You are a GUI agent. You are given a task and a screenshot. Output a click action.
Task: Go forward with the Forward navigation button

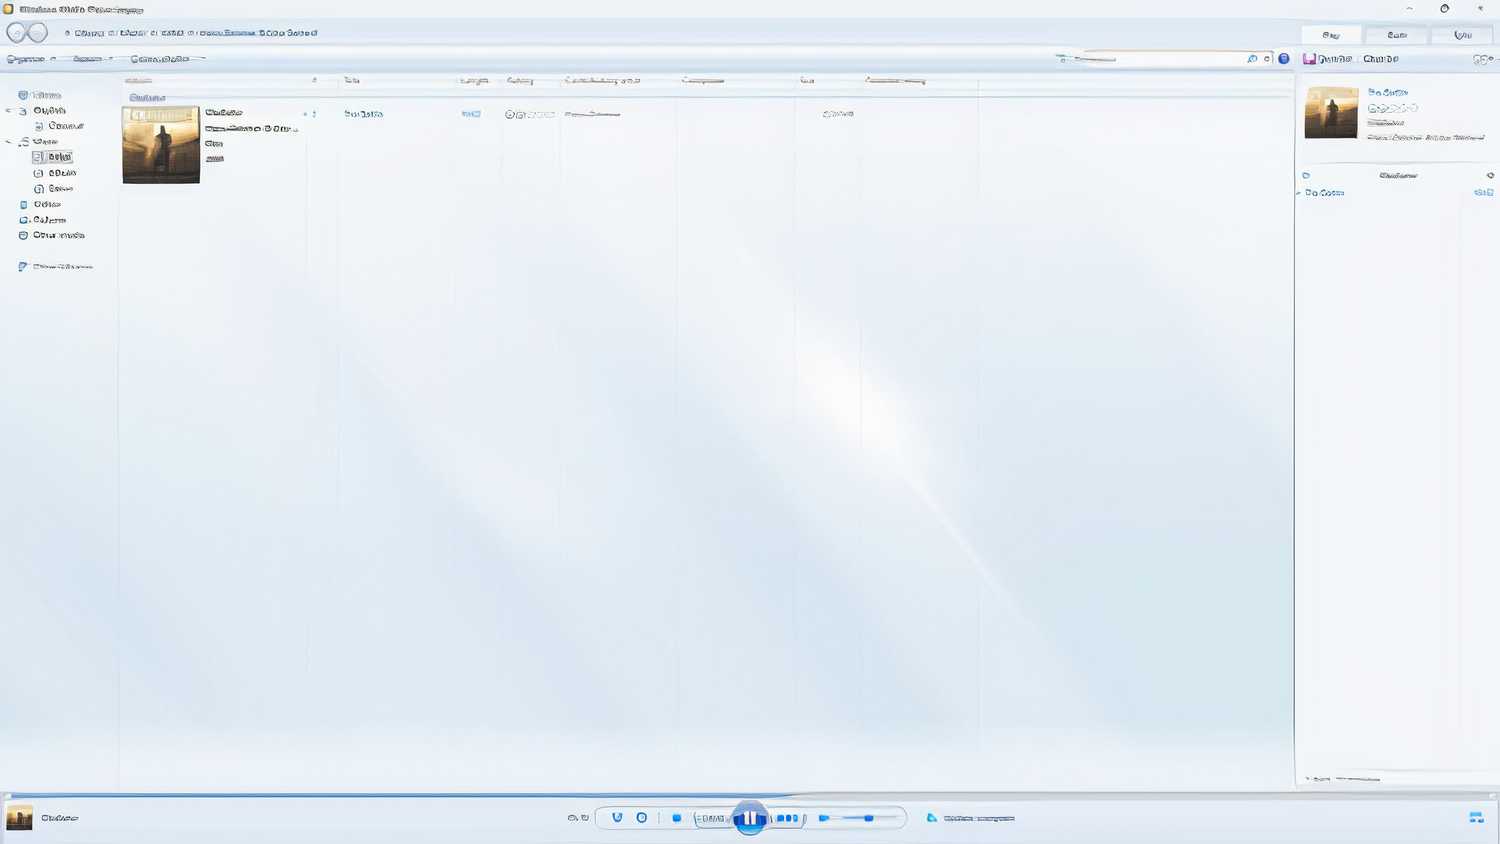(38, 33)
